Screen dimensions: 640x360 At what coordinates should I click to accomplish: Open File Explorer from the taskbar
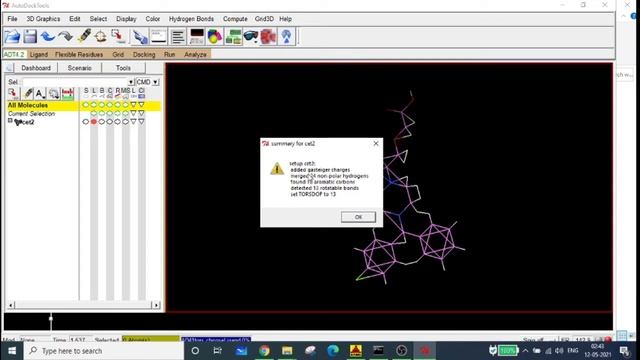tap(287, 351)
